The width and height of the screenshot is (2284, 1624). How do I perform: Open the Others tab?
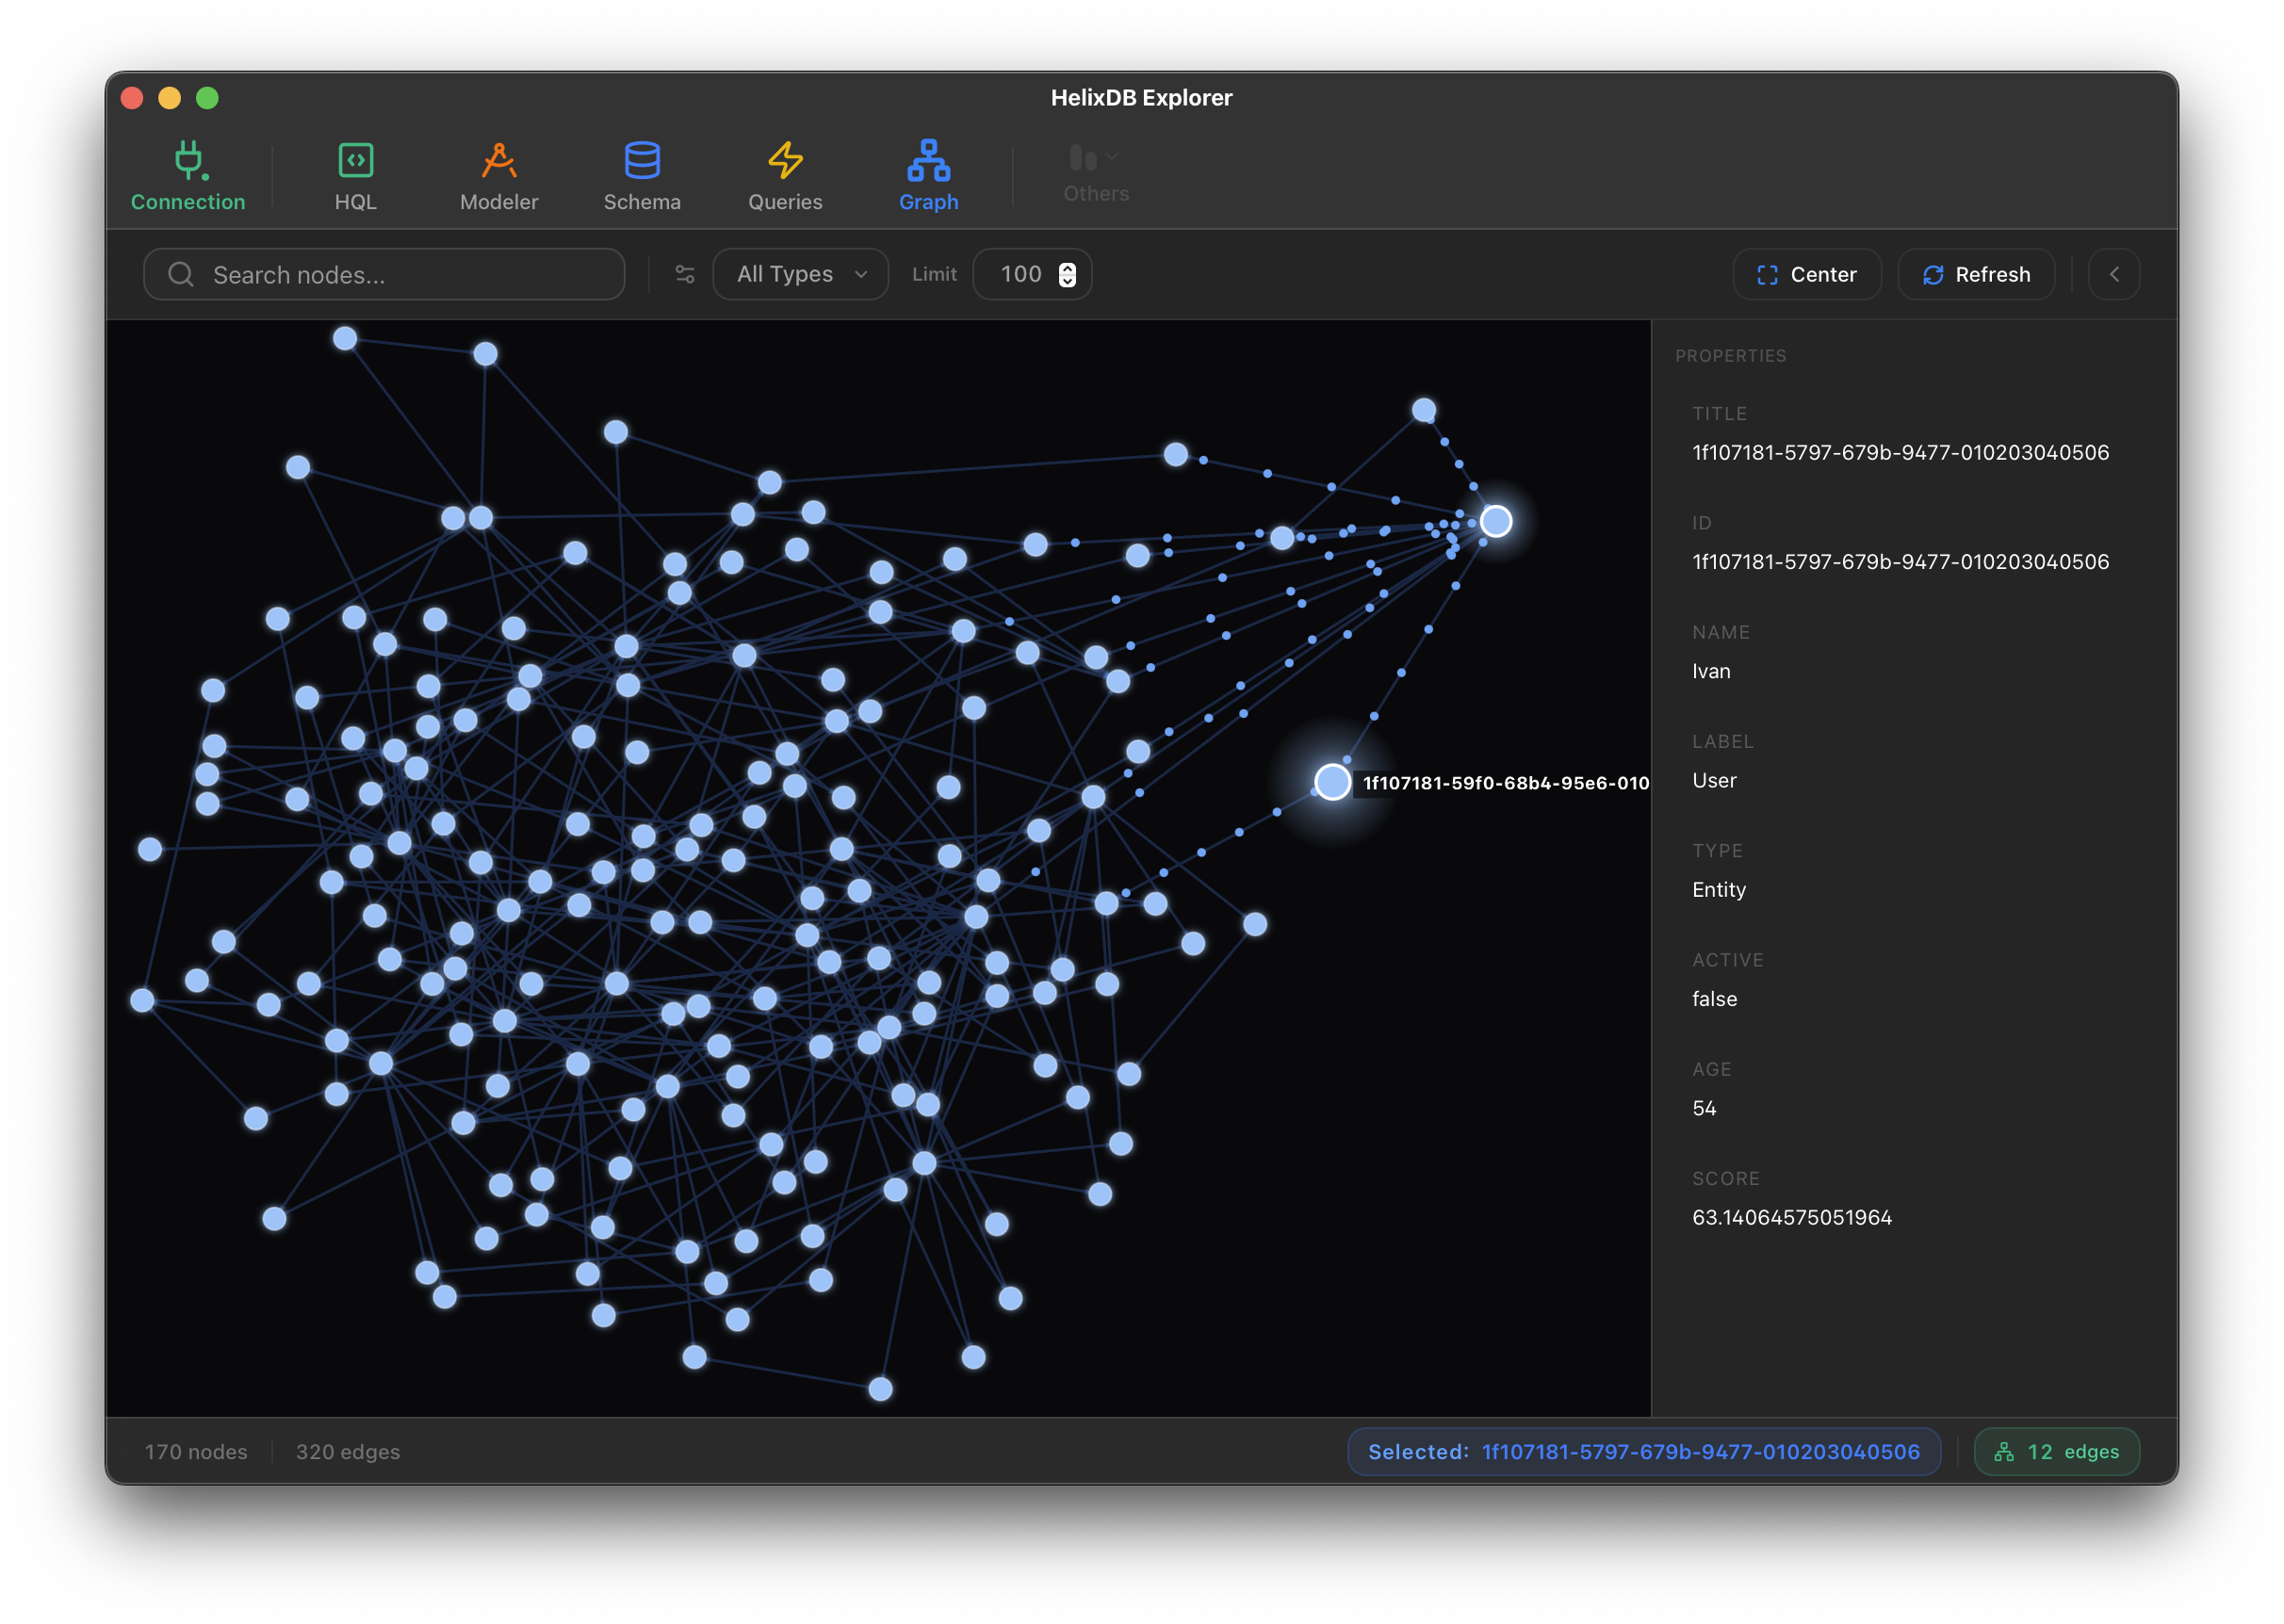[1095, 175]
